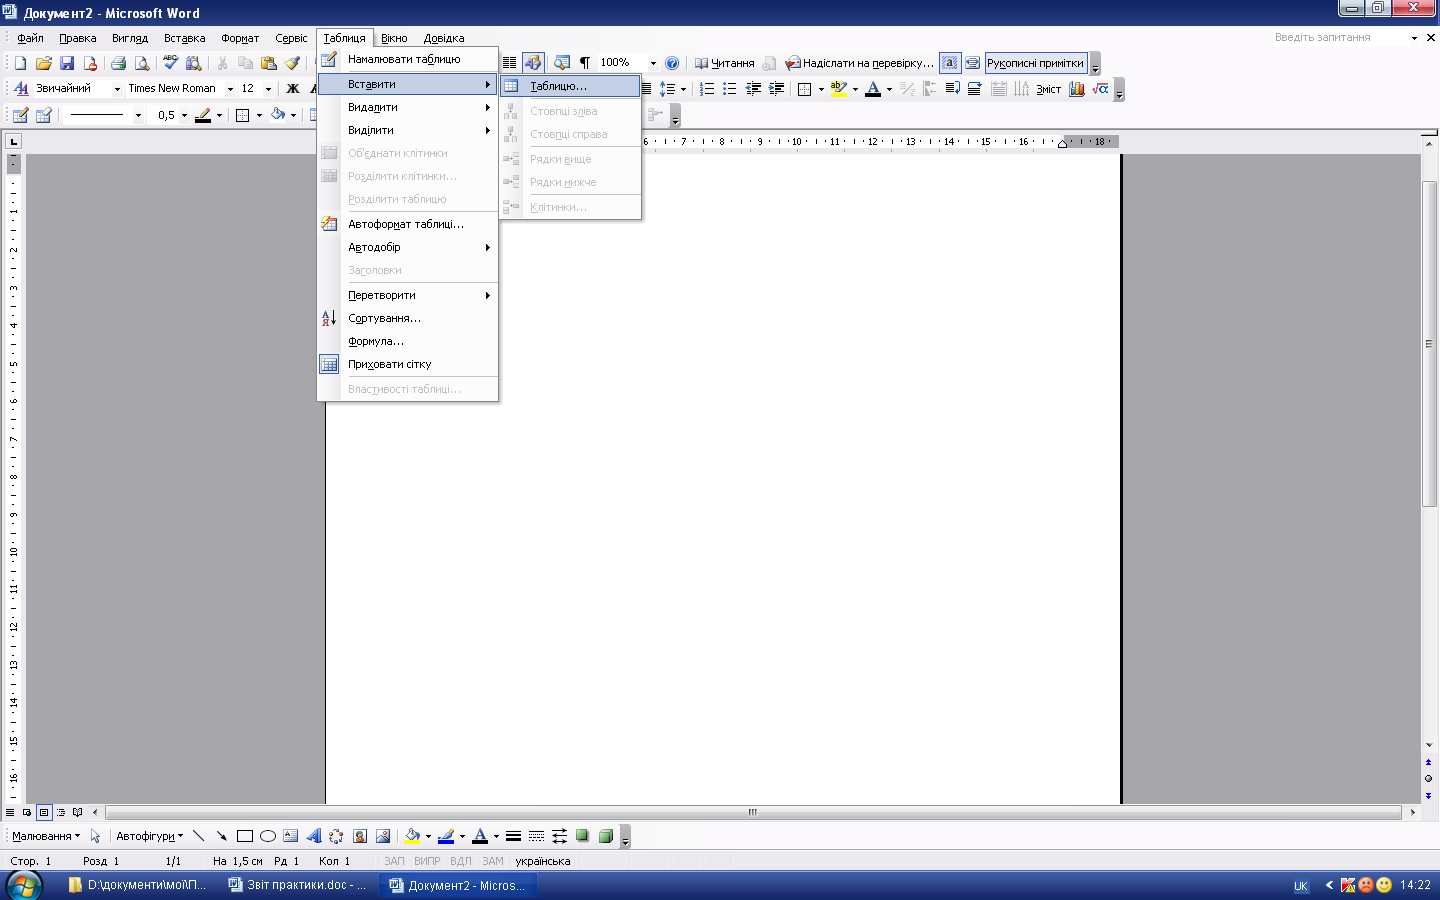Open the Файл menu
The height and width of the screenshot is (900, 1440).
tap(30, 38)
